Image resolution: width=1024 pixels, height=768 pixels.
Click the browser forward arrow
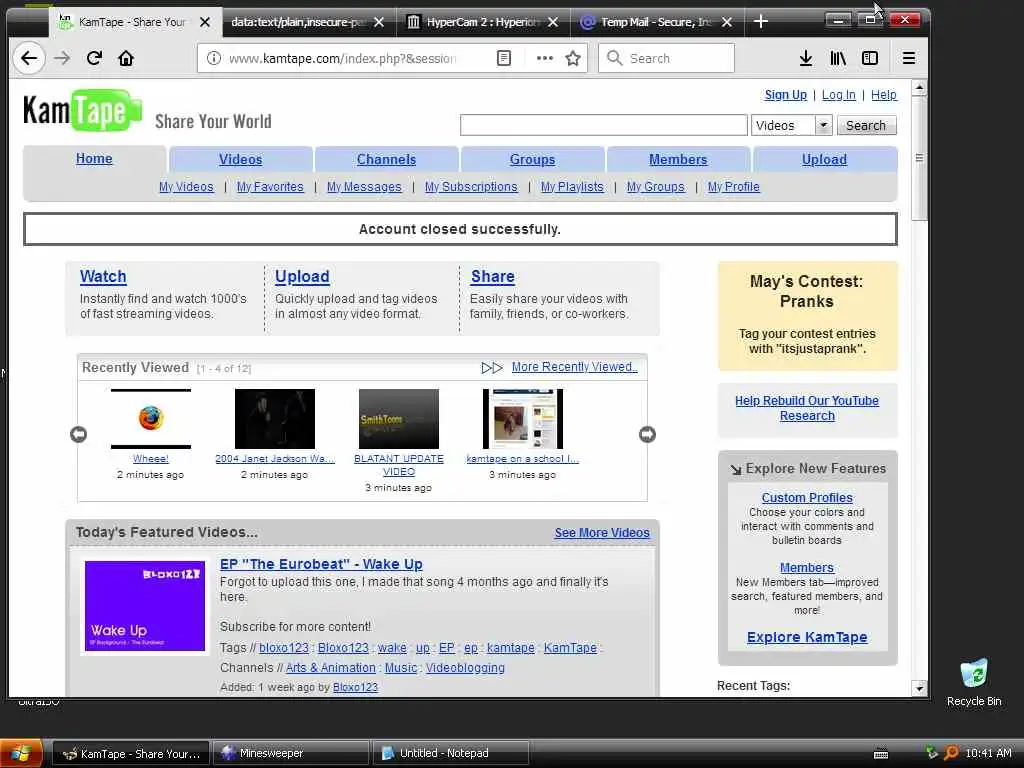tap(62, 58)
